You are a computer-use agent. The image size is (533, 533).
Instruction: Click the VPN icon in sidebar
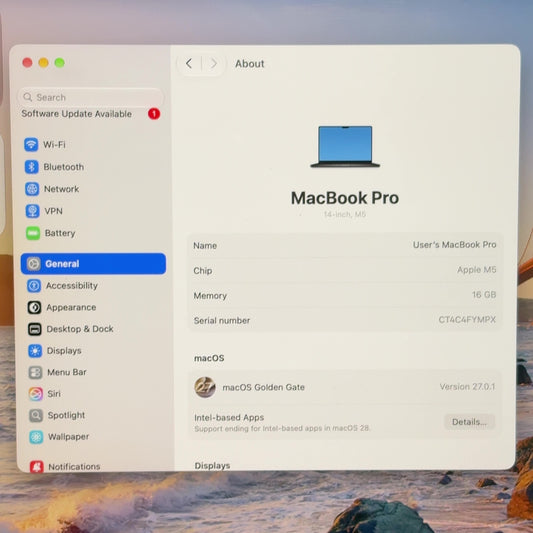[x=33, y=211]
